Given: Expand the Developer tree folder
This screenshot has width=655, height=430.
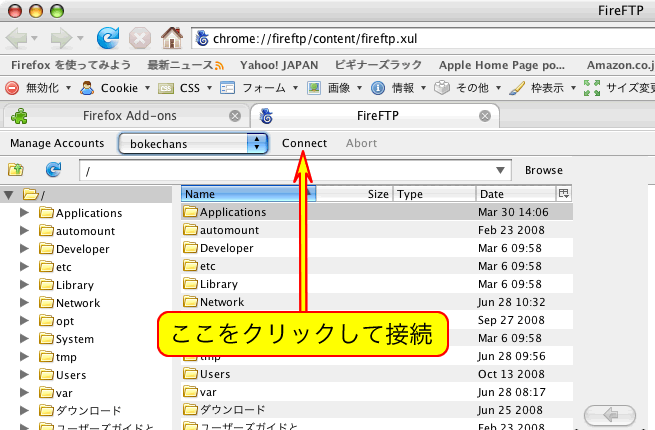Looking at the screenshot, I should [24, 248].
